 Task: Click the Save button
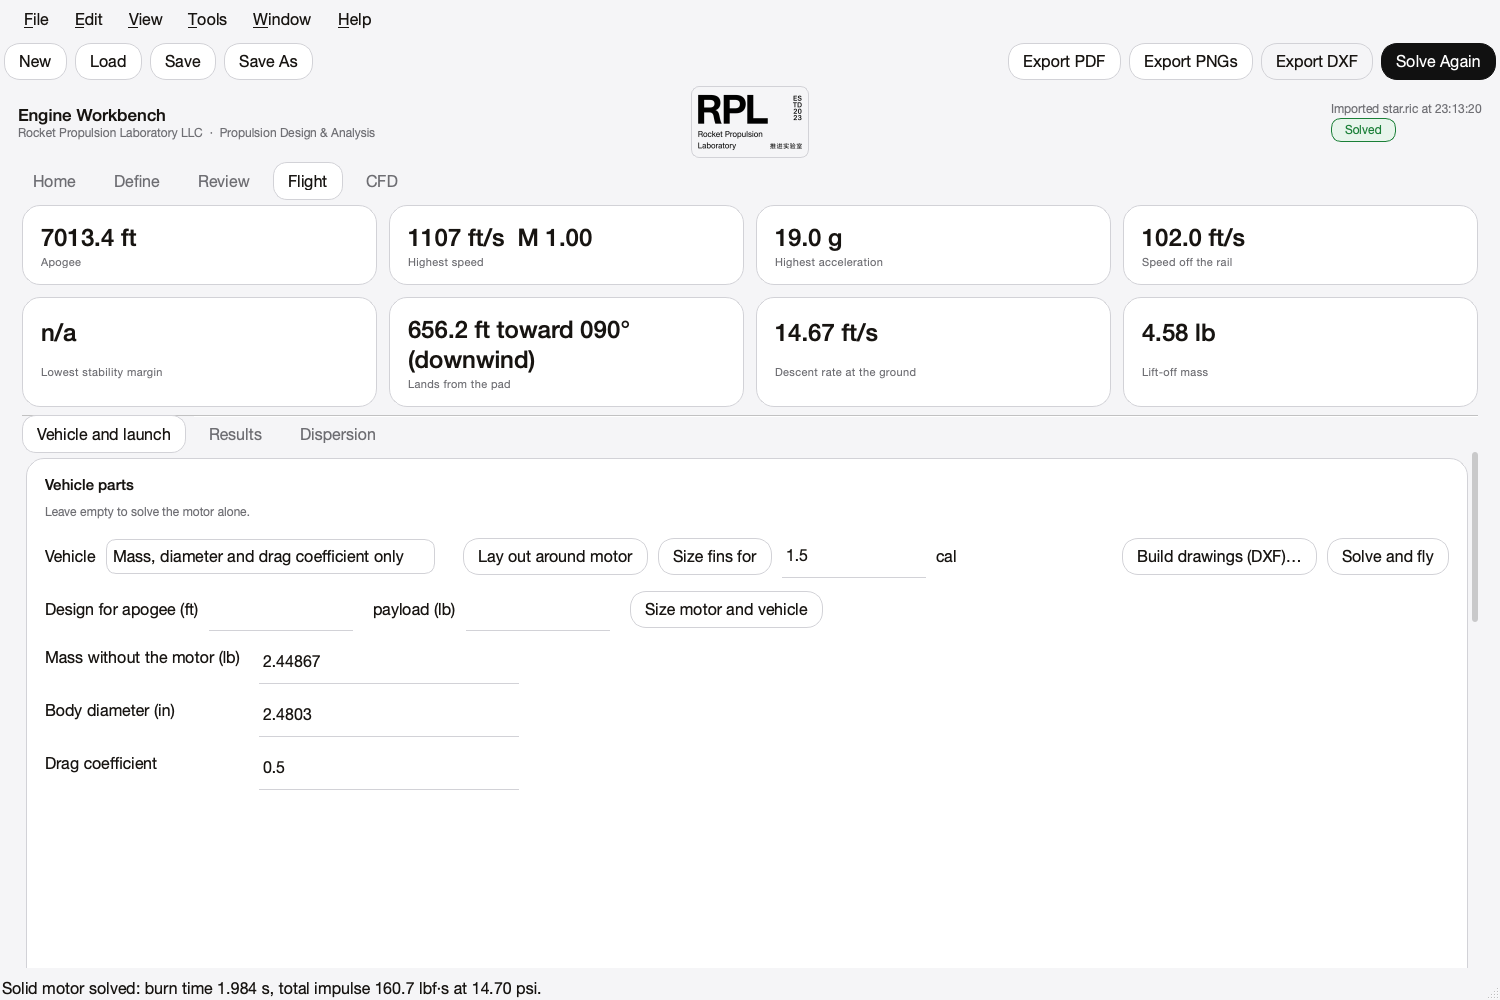click(183, 61)
